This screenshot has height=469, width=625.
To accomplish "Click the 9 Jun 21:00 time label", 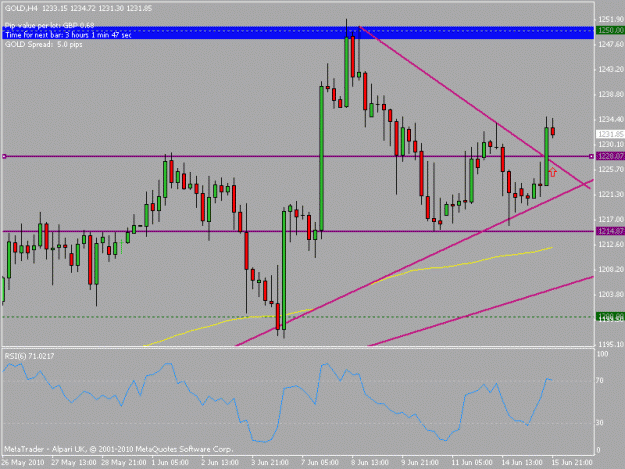I will [420, 463].
